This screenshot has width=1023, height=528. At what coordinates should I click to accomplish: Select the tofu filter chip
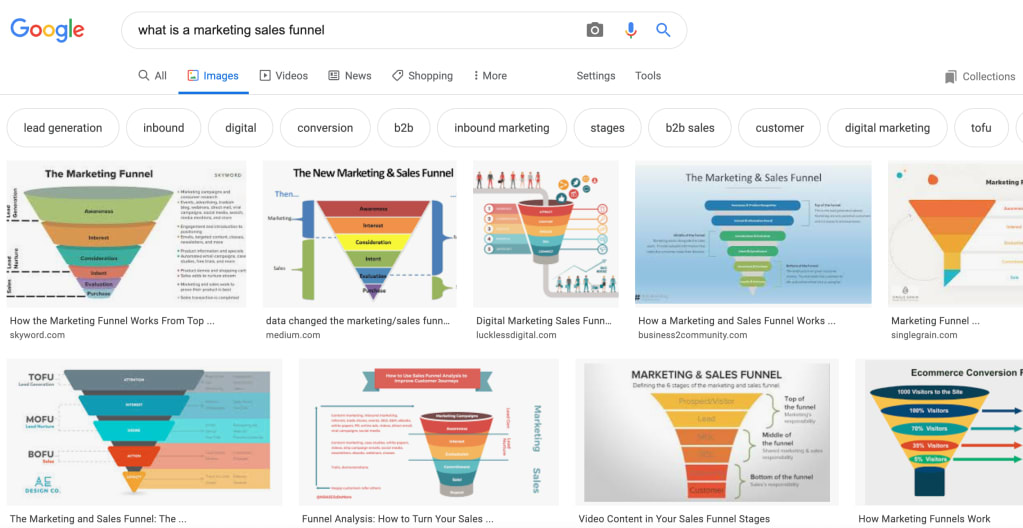pos(981,128)
